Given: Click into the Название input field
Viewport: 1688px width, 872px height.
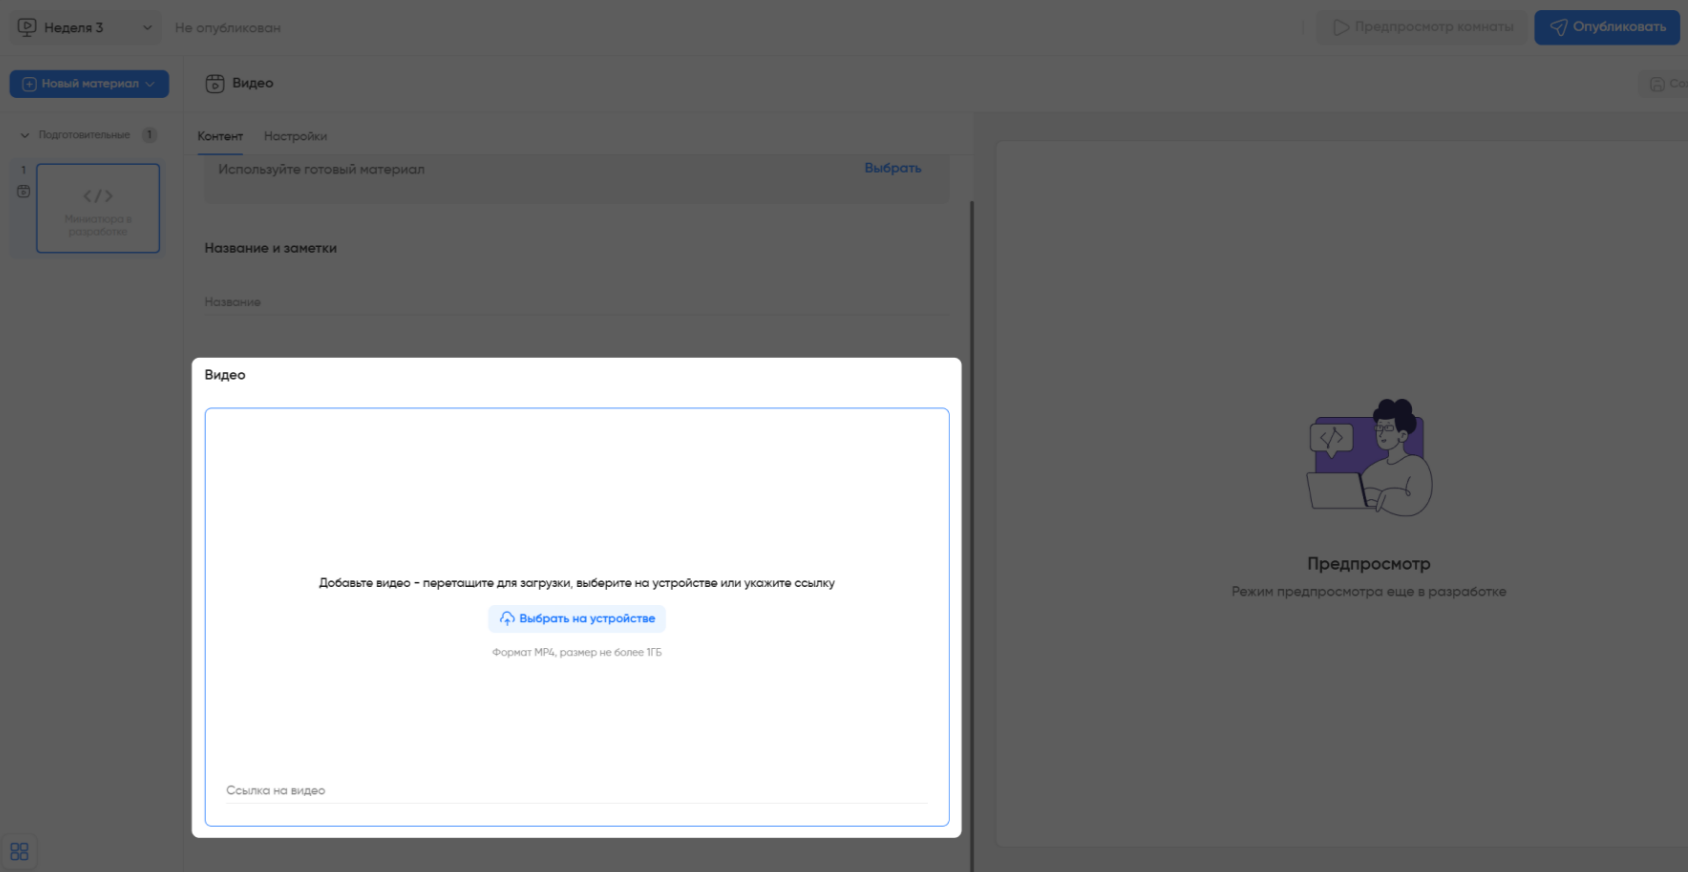Looking at the screenshot, I should pos(576,302).
